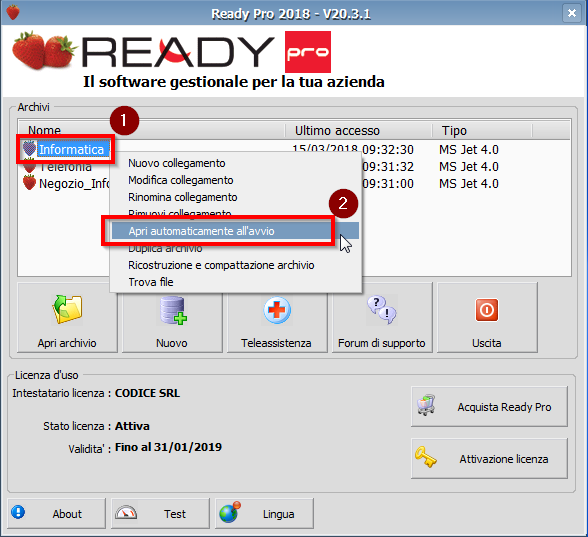588x537 pixels.
Task: Click the 09:31:00 last access time
Action: 388,184
